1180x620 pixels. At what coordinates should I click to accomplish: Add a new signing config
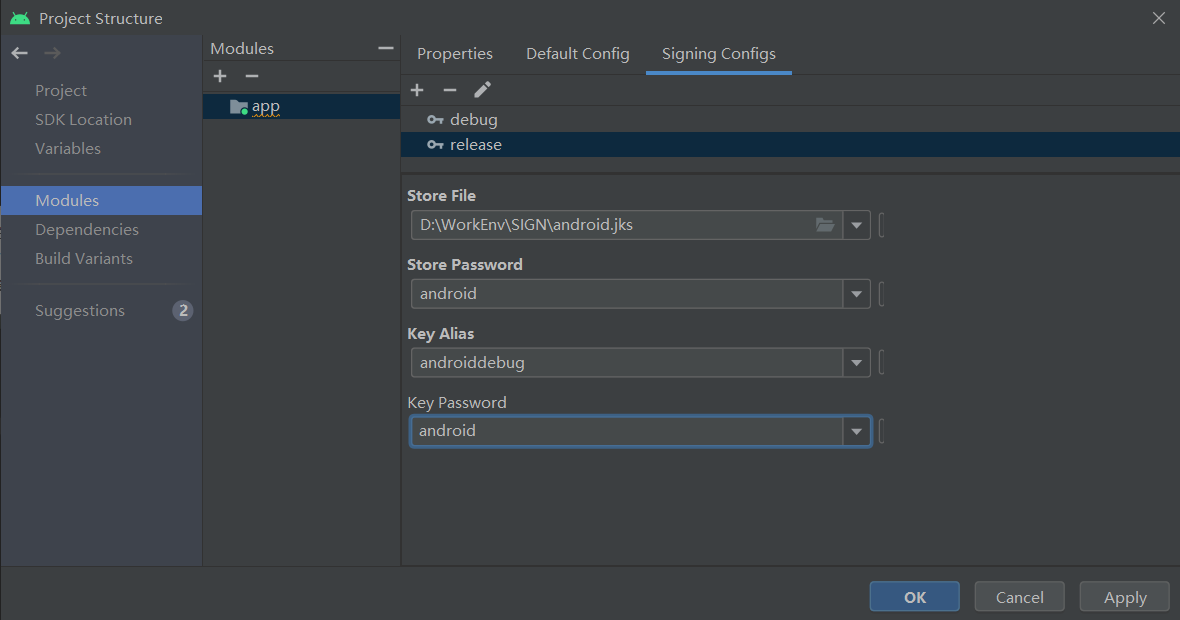(x=417, y=90)
